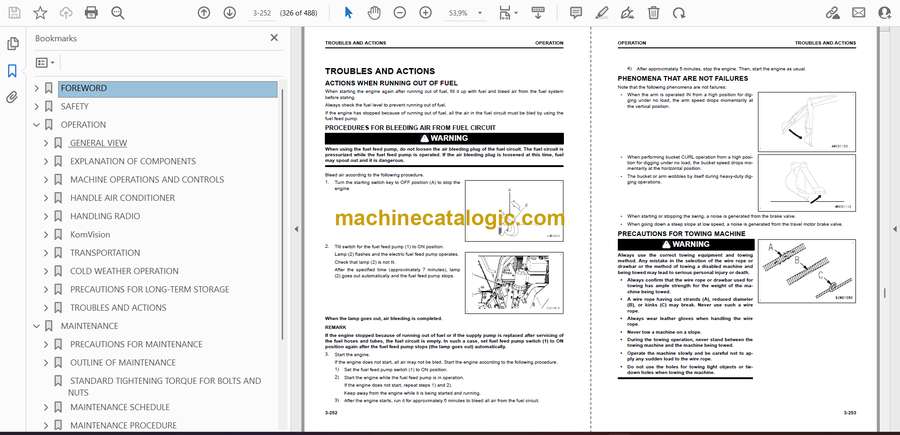Open MAINTENANCE PROCEDURE bookmark
900x435 pixels.
[x=123, y=425]
